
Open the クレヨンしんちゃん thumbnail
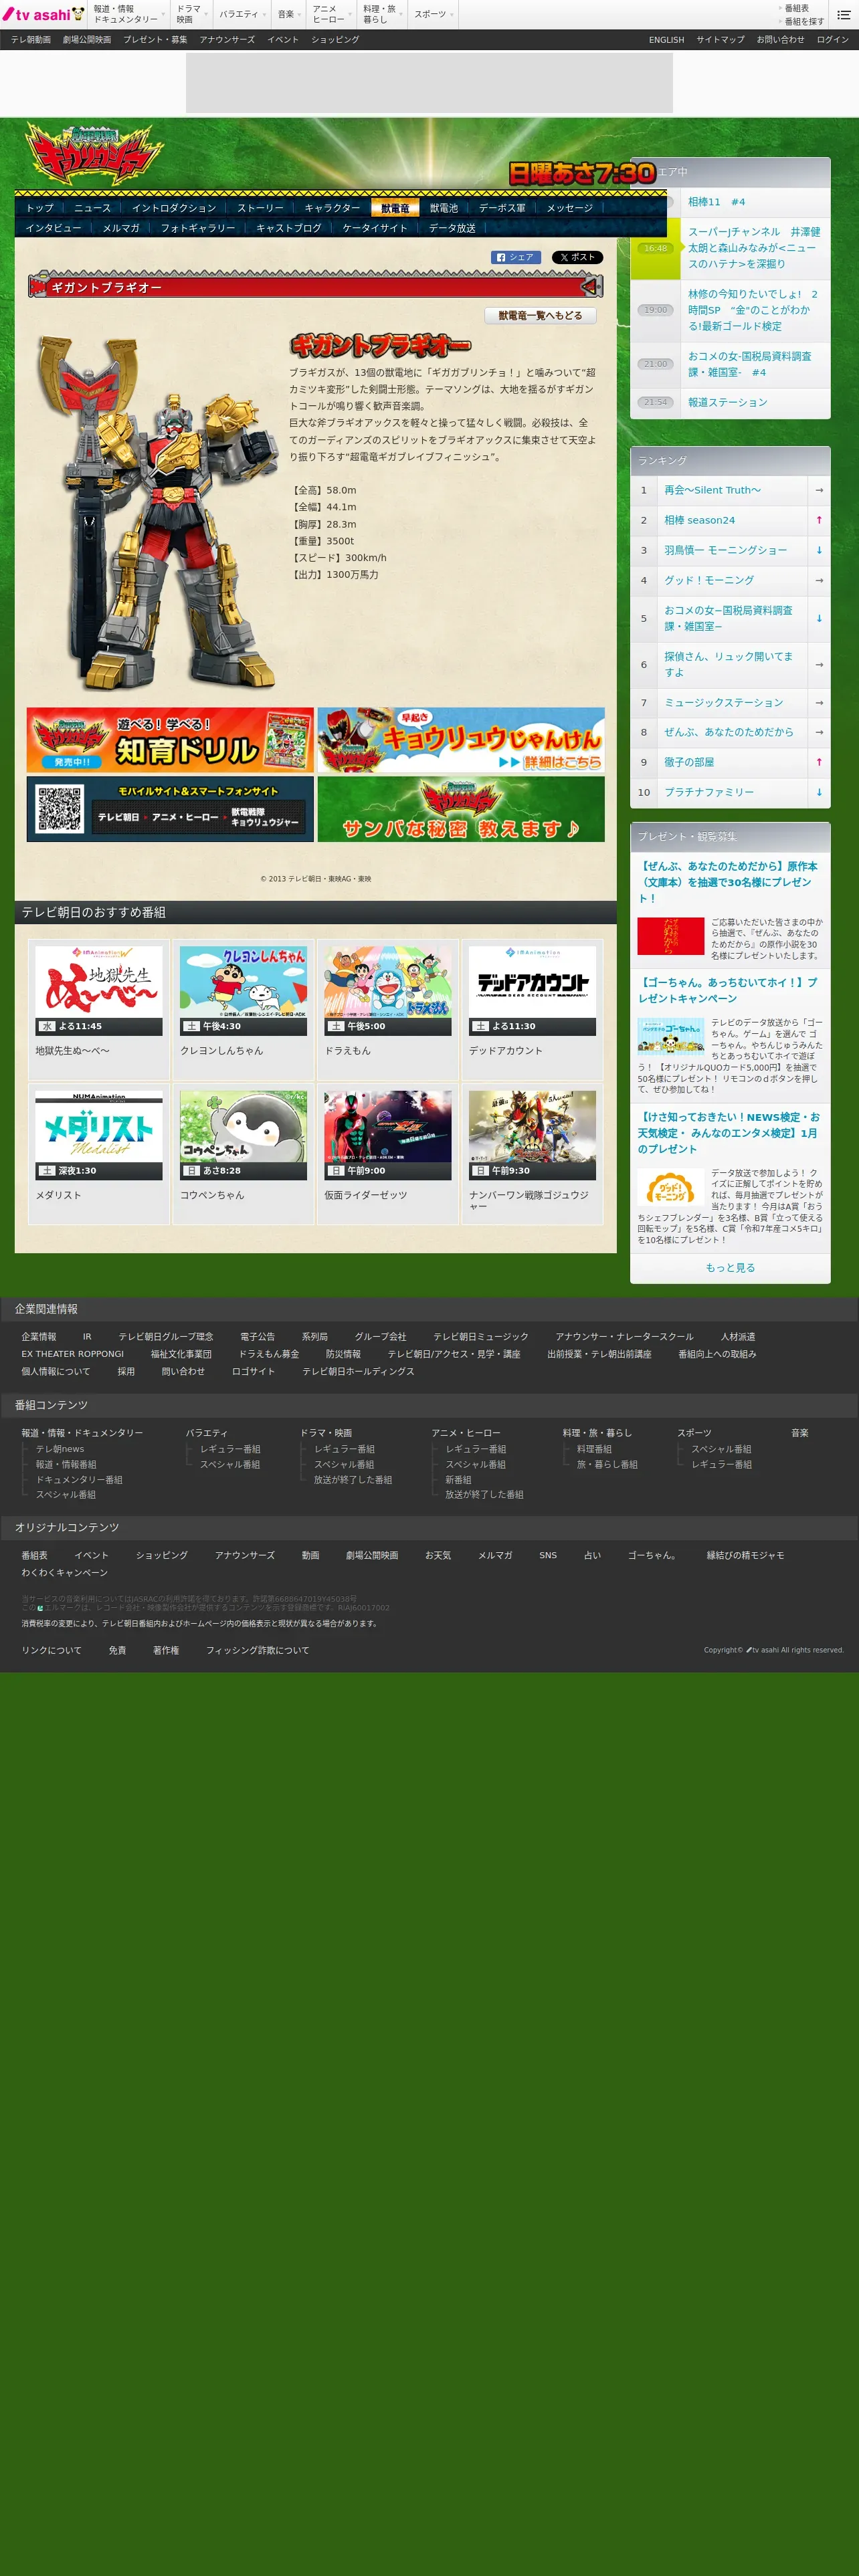(243, 990)
